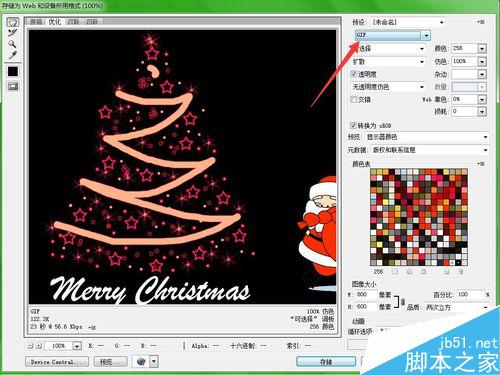Click the browser preview globe icon

click(141, 361)
